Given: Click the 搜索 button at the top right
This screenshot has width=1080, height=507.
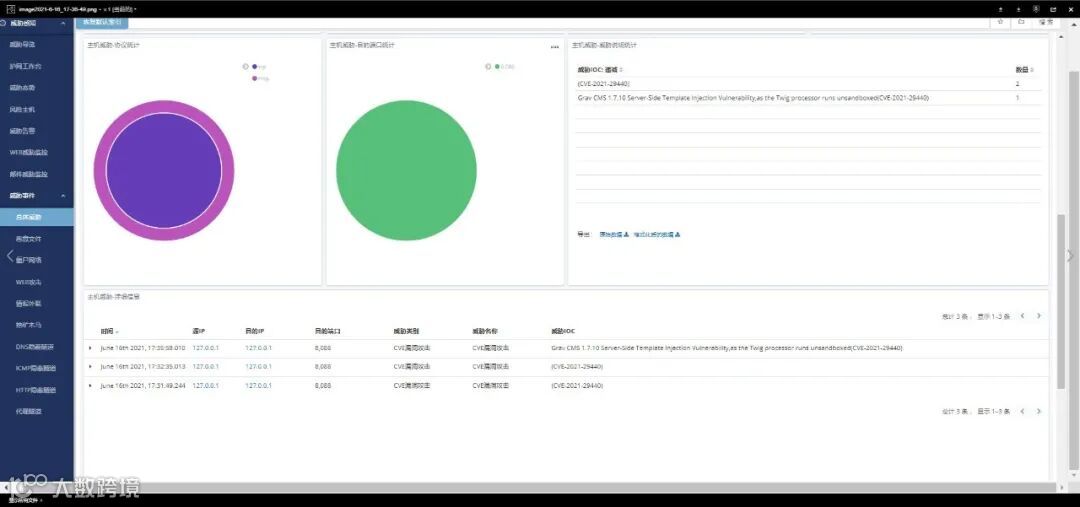Looking at the screenshot, I should point(1046,22).
